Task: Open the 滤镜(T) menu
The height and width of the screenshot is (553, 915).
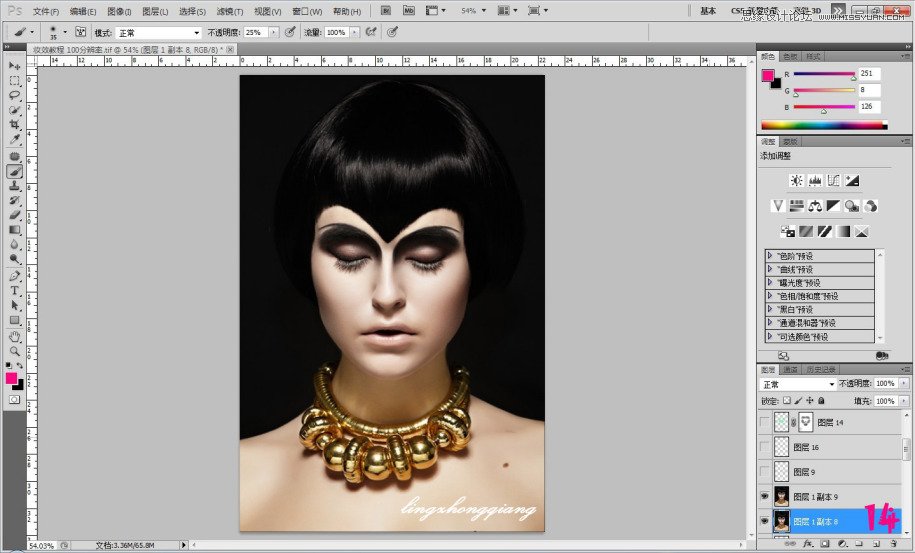Action: 229,11
